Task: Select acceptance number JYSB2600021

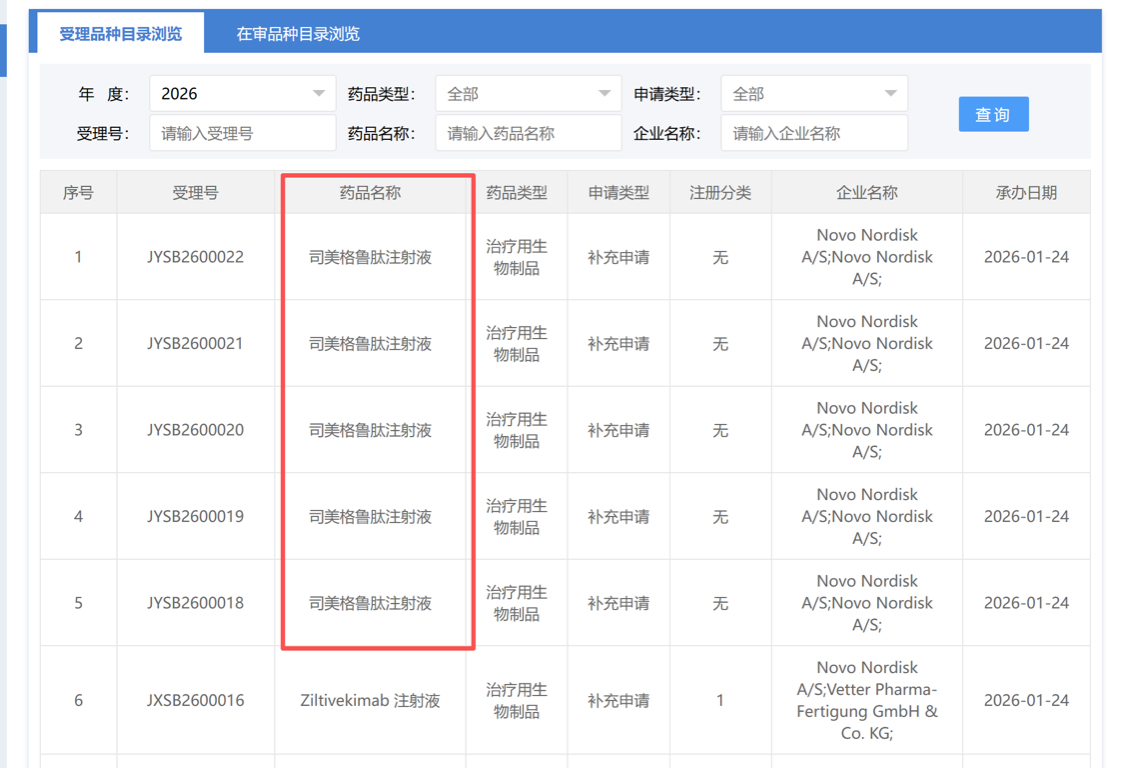Action: (195, 343)
